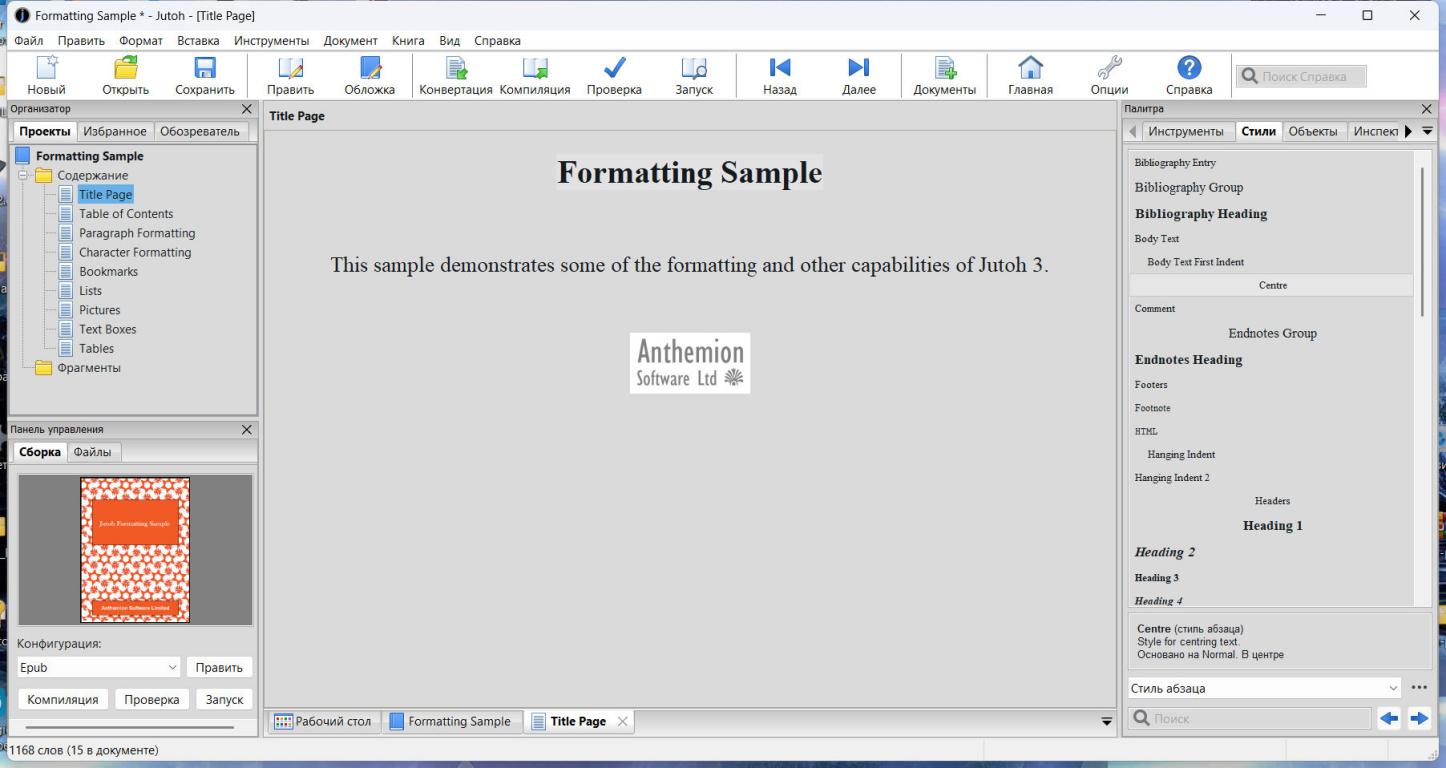Click the Конвертация toolbar icon
The image size is (1446, 768).
455,68
